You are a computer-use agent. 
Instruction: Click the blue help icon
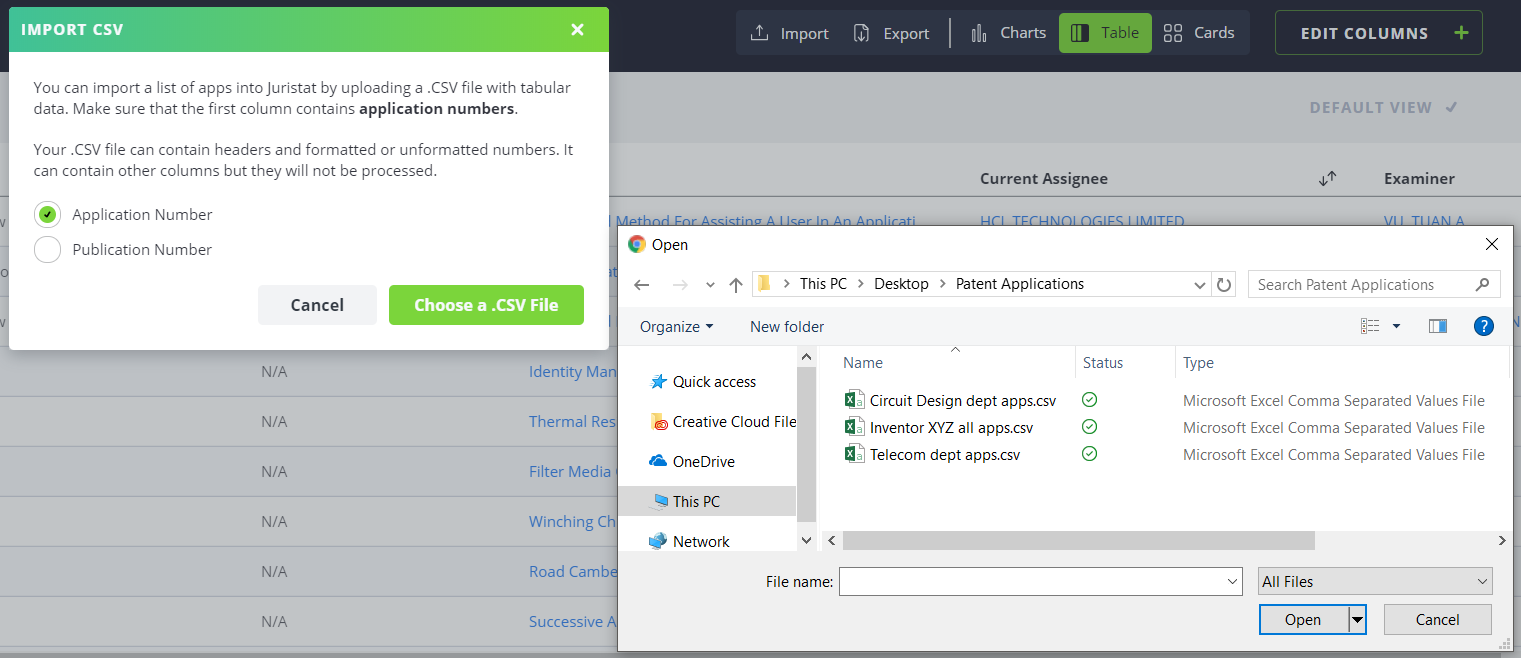coord(1484,326)
